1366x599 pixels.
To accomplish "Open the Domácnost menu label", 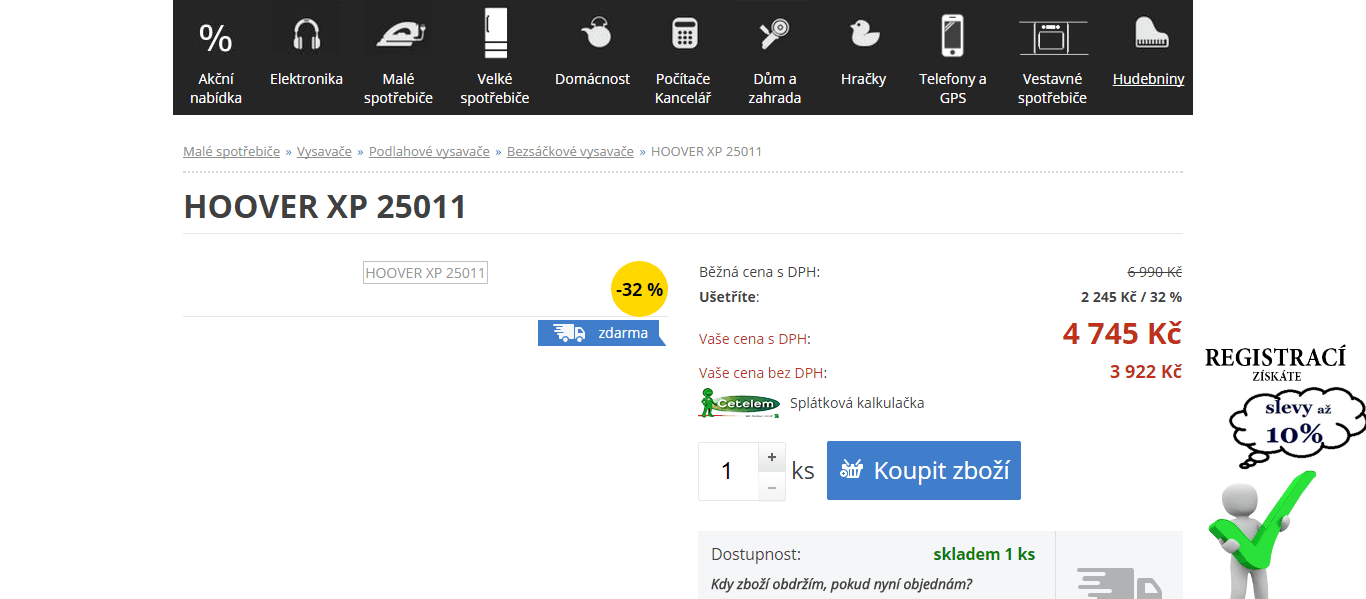I will tap(593, 79).
